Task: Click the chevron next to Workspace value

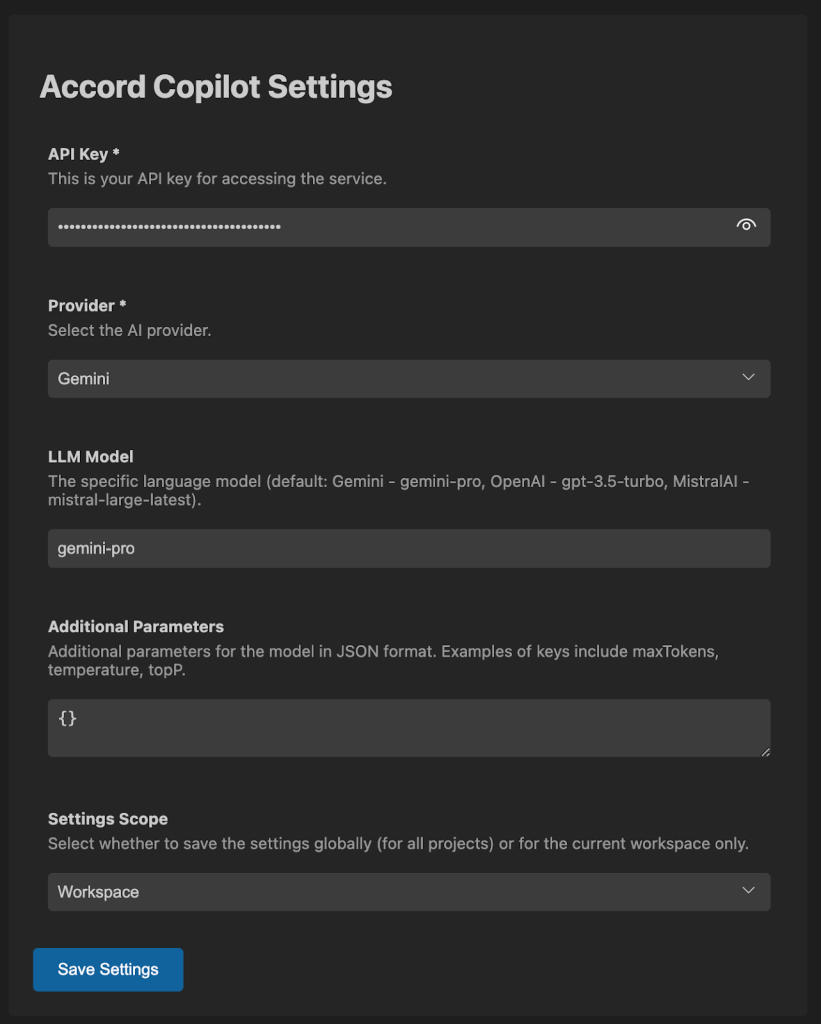Action: [x=749, y=891]
